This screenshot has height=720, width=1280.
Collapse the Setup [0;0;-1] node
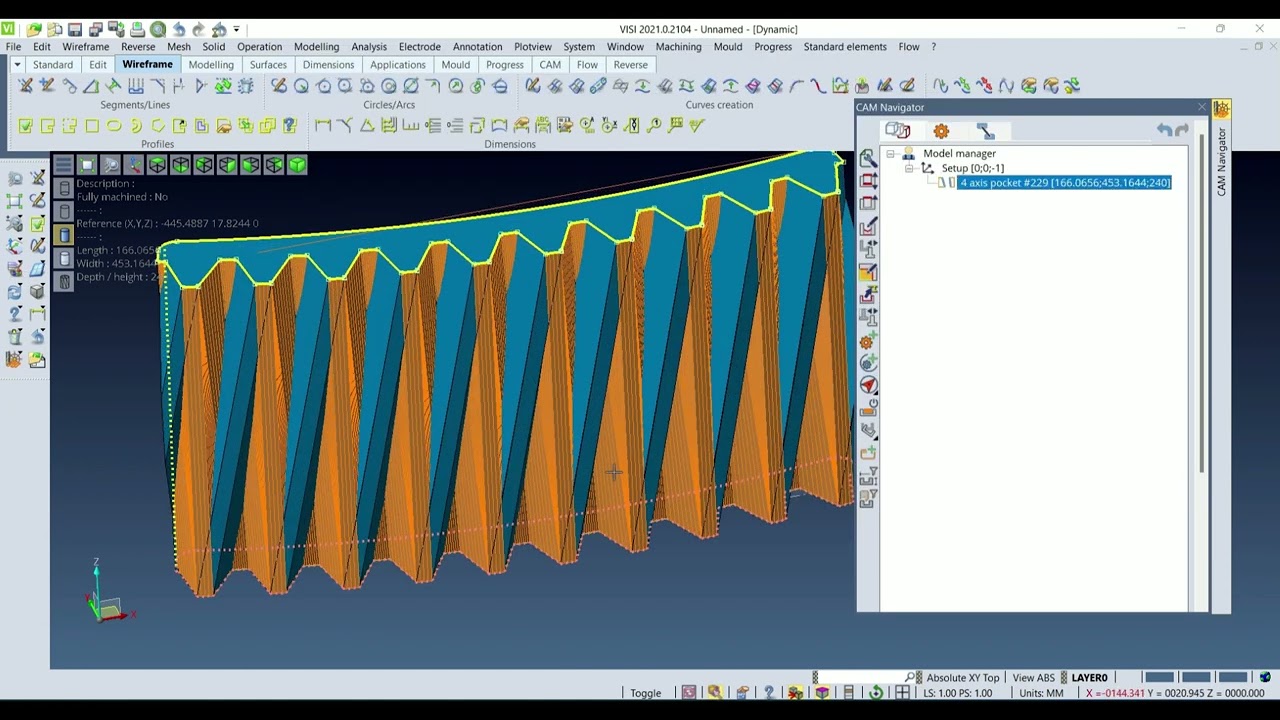click(x=909, y=169)
